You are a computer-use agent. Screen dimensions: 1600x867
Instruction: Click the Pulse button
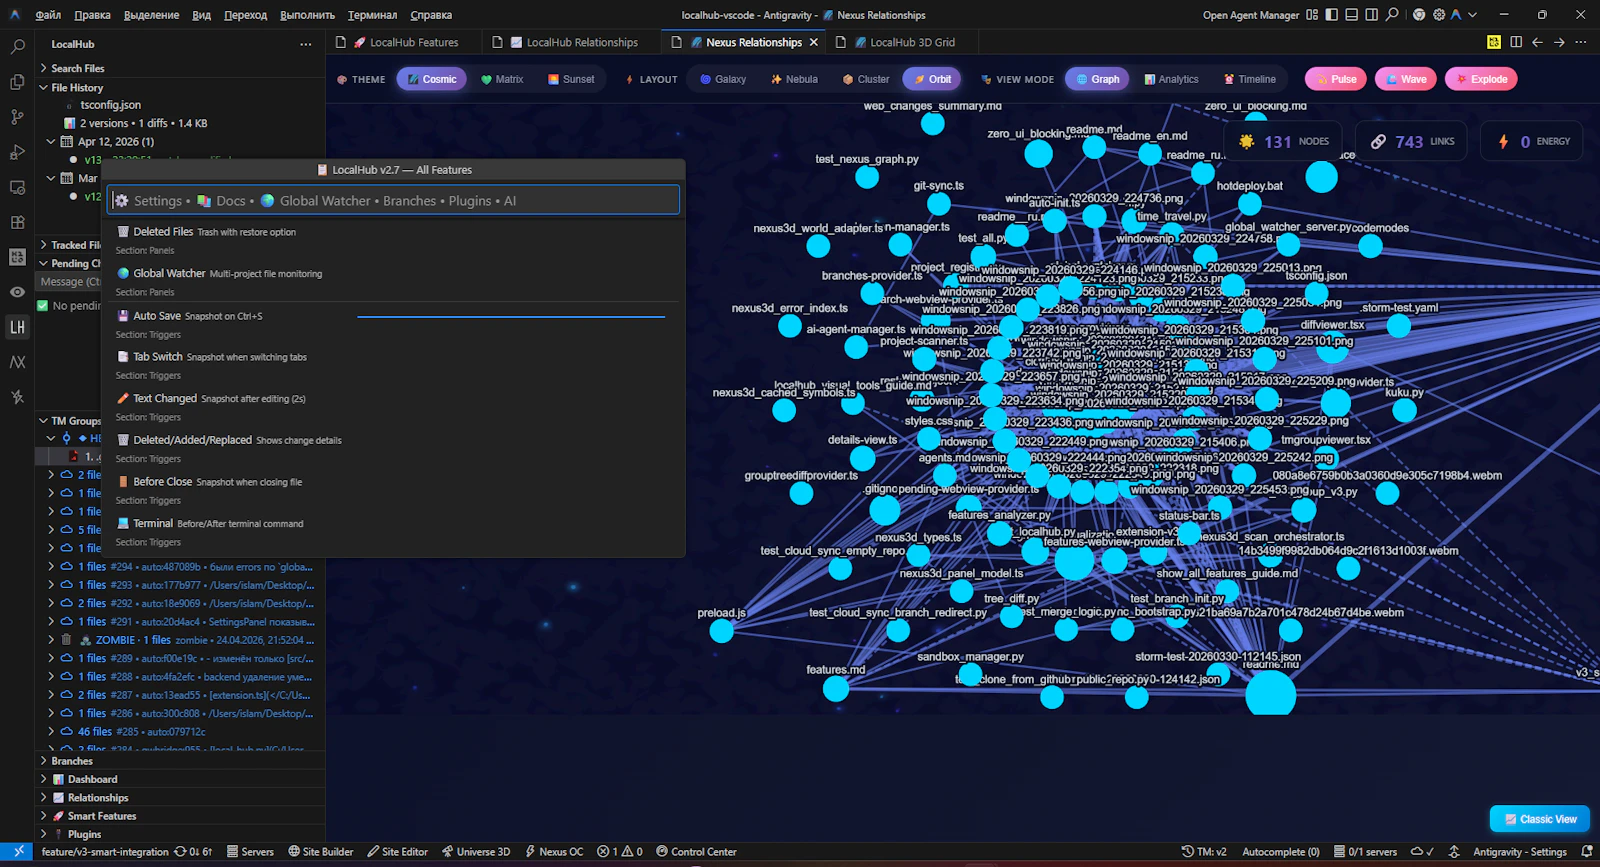pos(1336,79)
